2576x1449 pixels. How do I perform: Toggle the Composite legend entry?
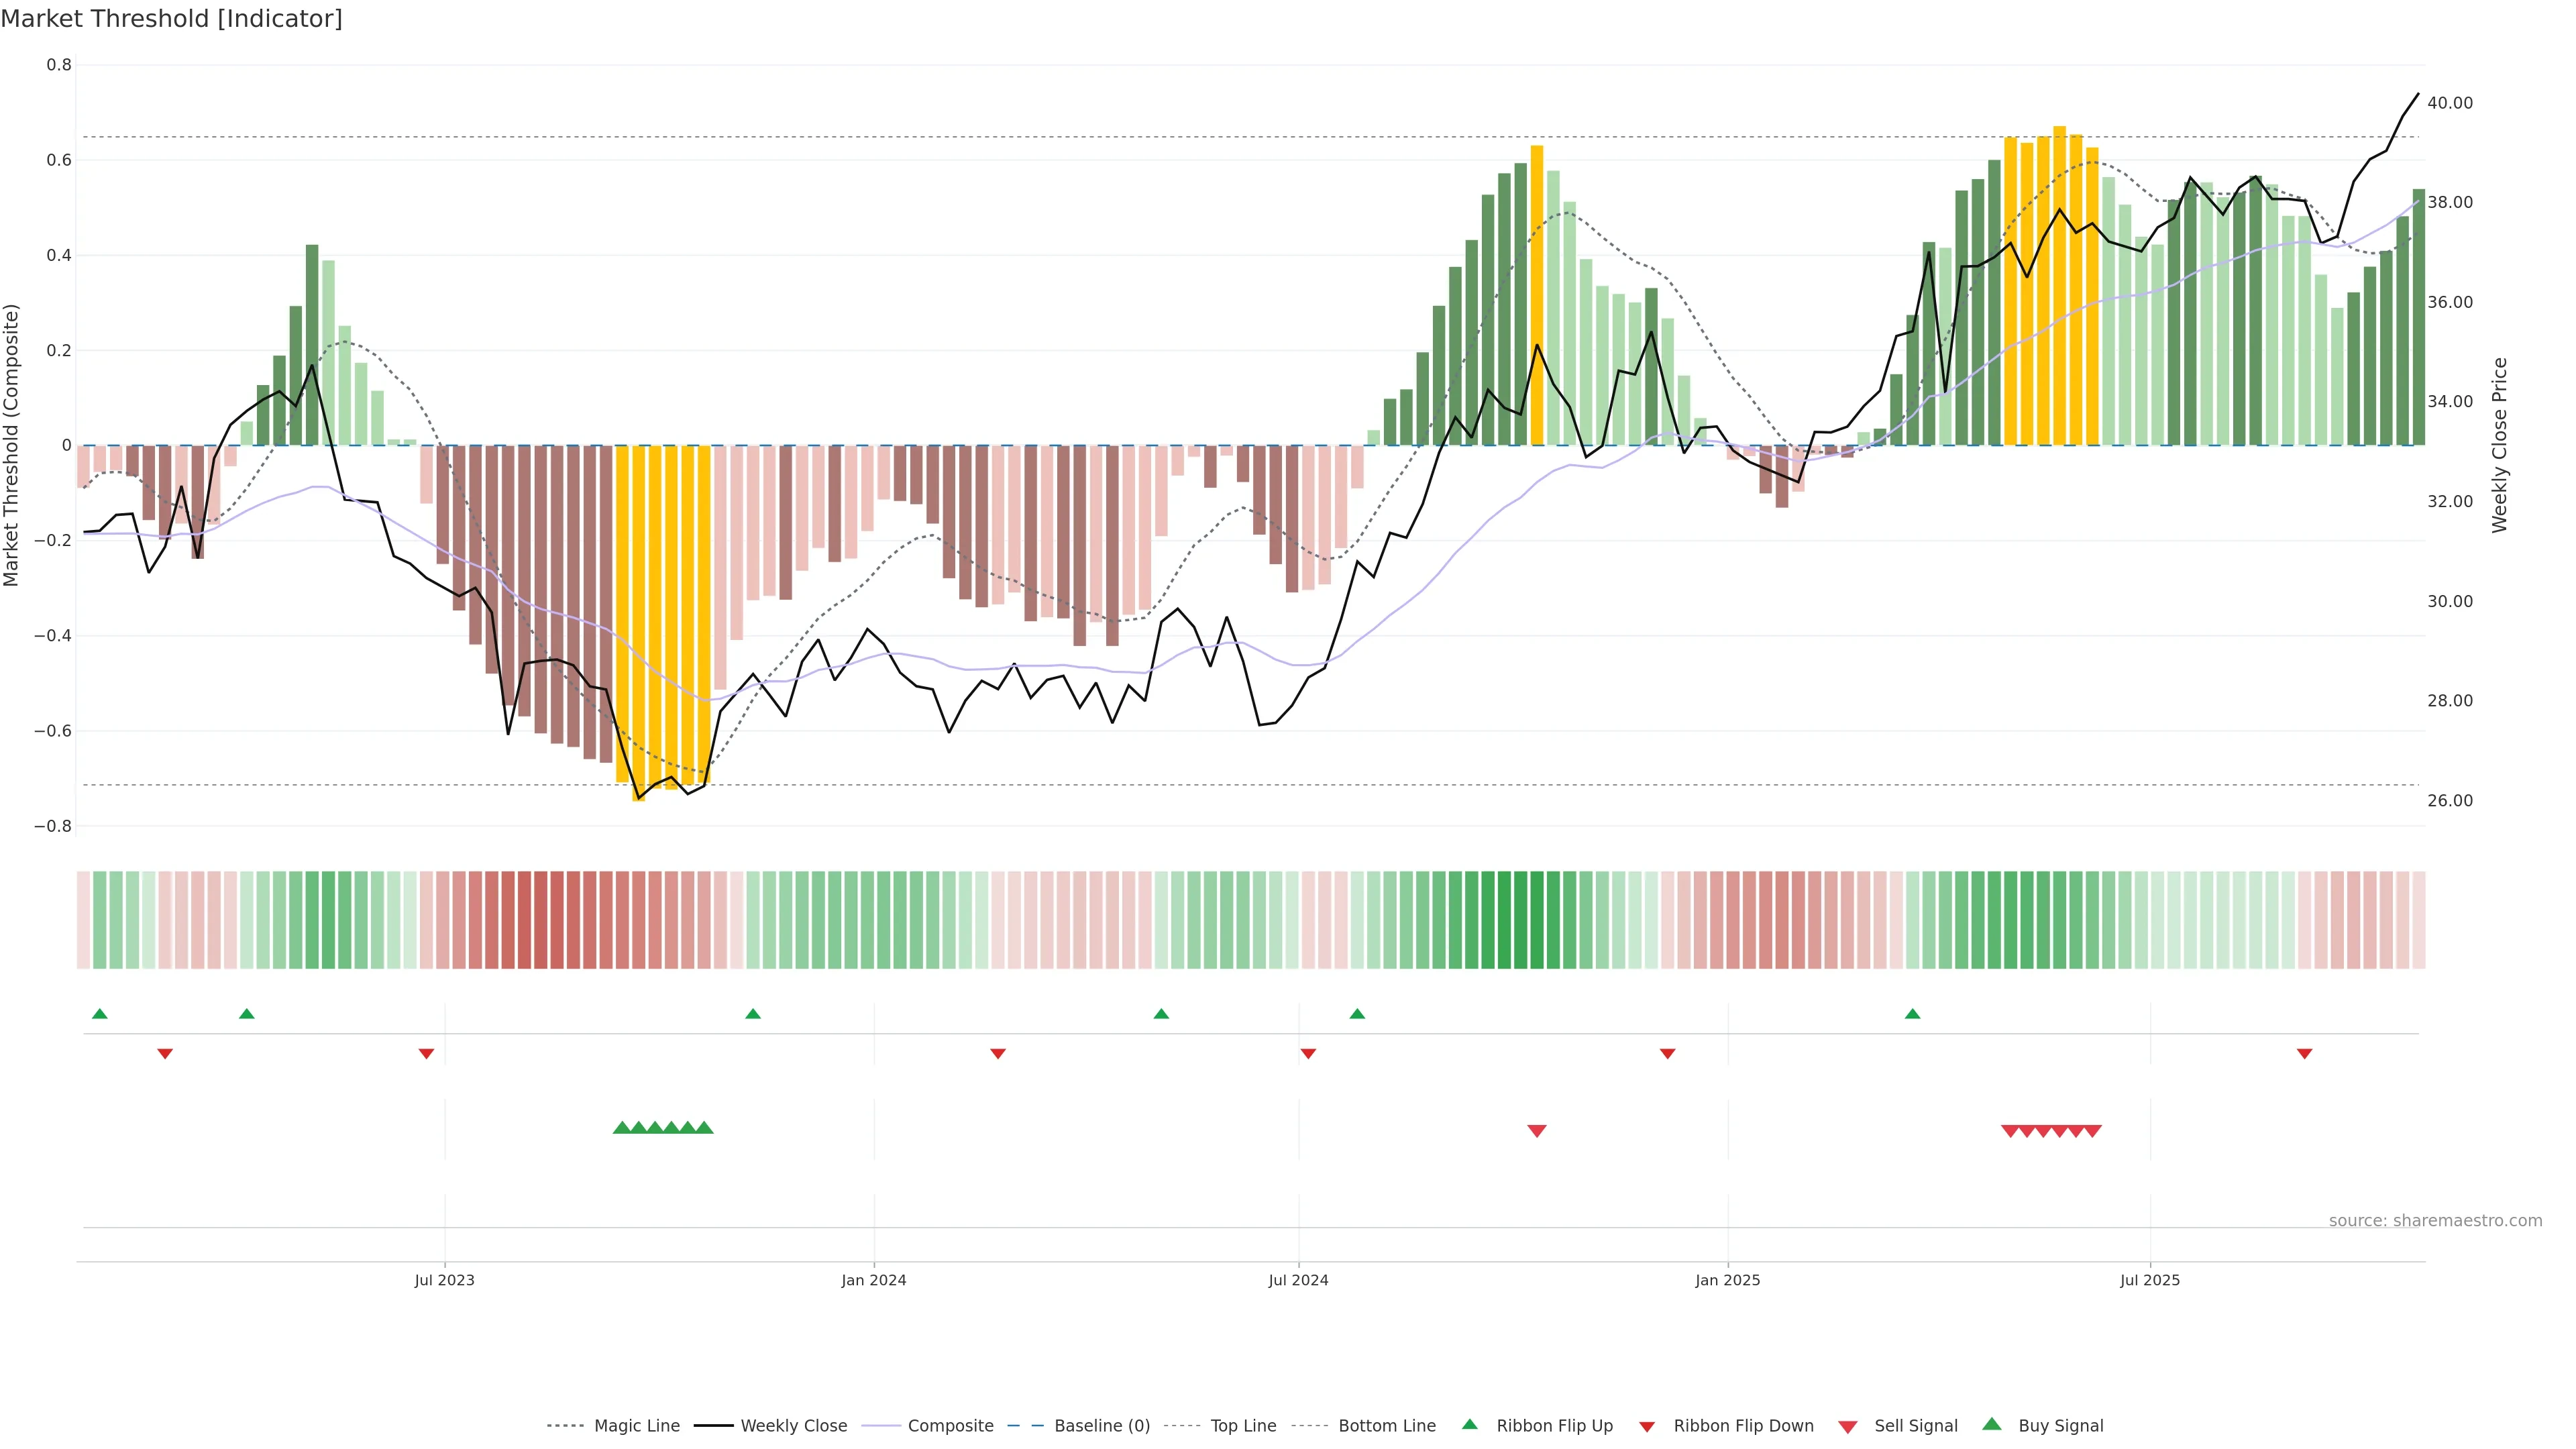coord(950,1426)
